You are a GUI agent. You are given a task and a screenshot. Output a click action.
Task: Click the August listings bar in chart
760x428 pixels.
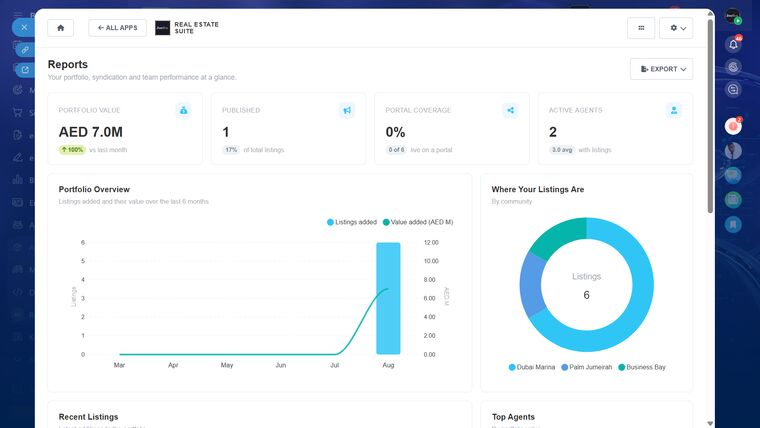point(388,298)
